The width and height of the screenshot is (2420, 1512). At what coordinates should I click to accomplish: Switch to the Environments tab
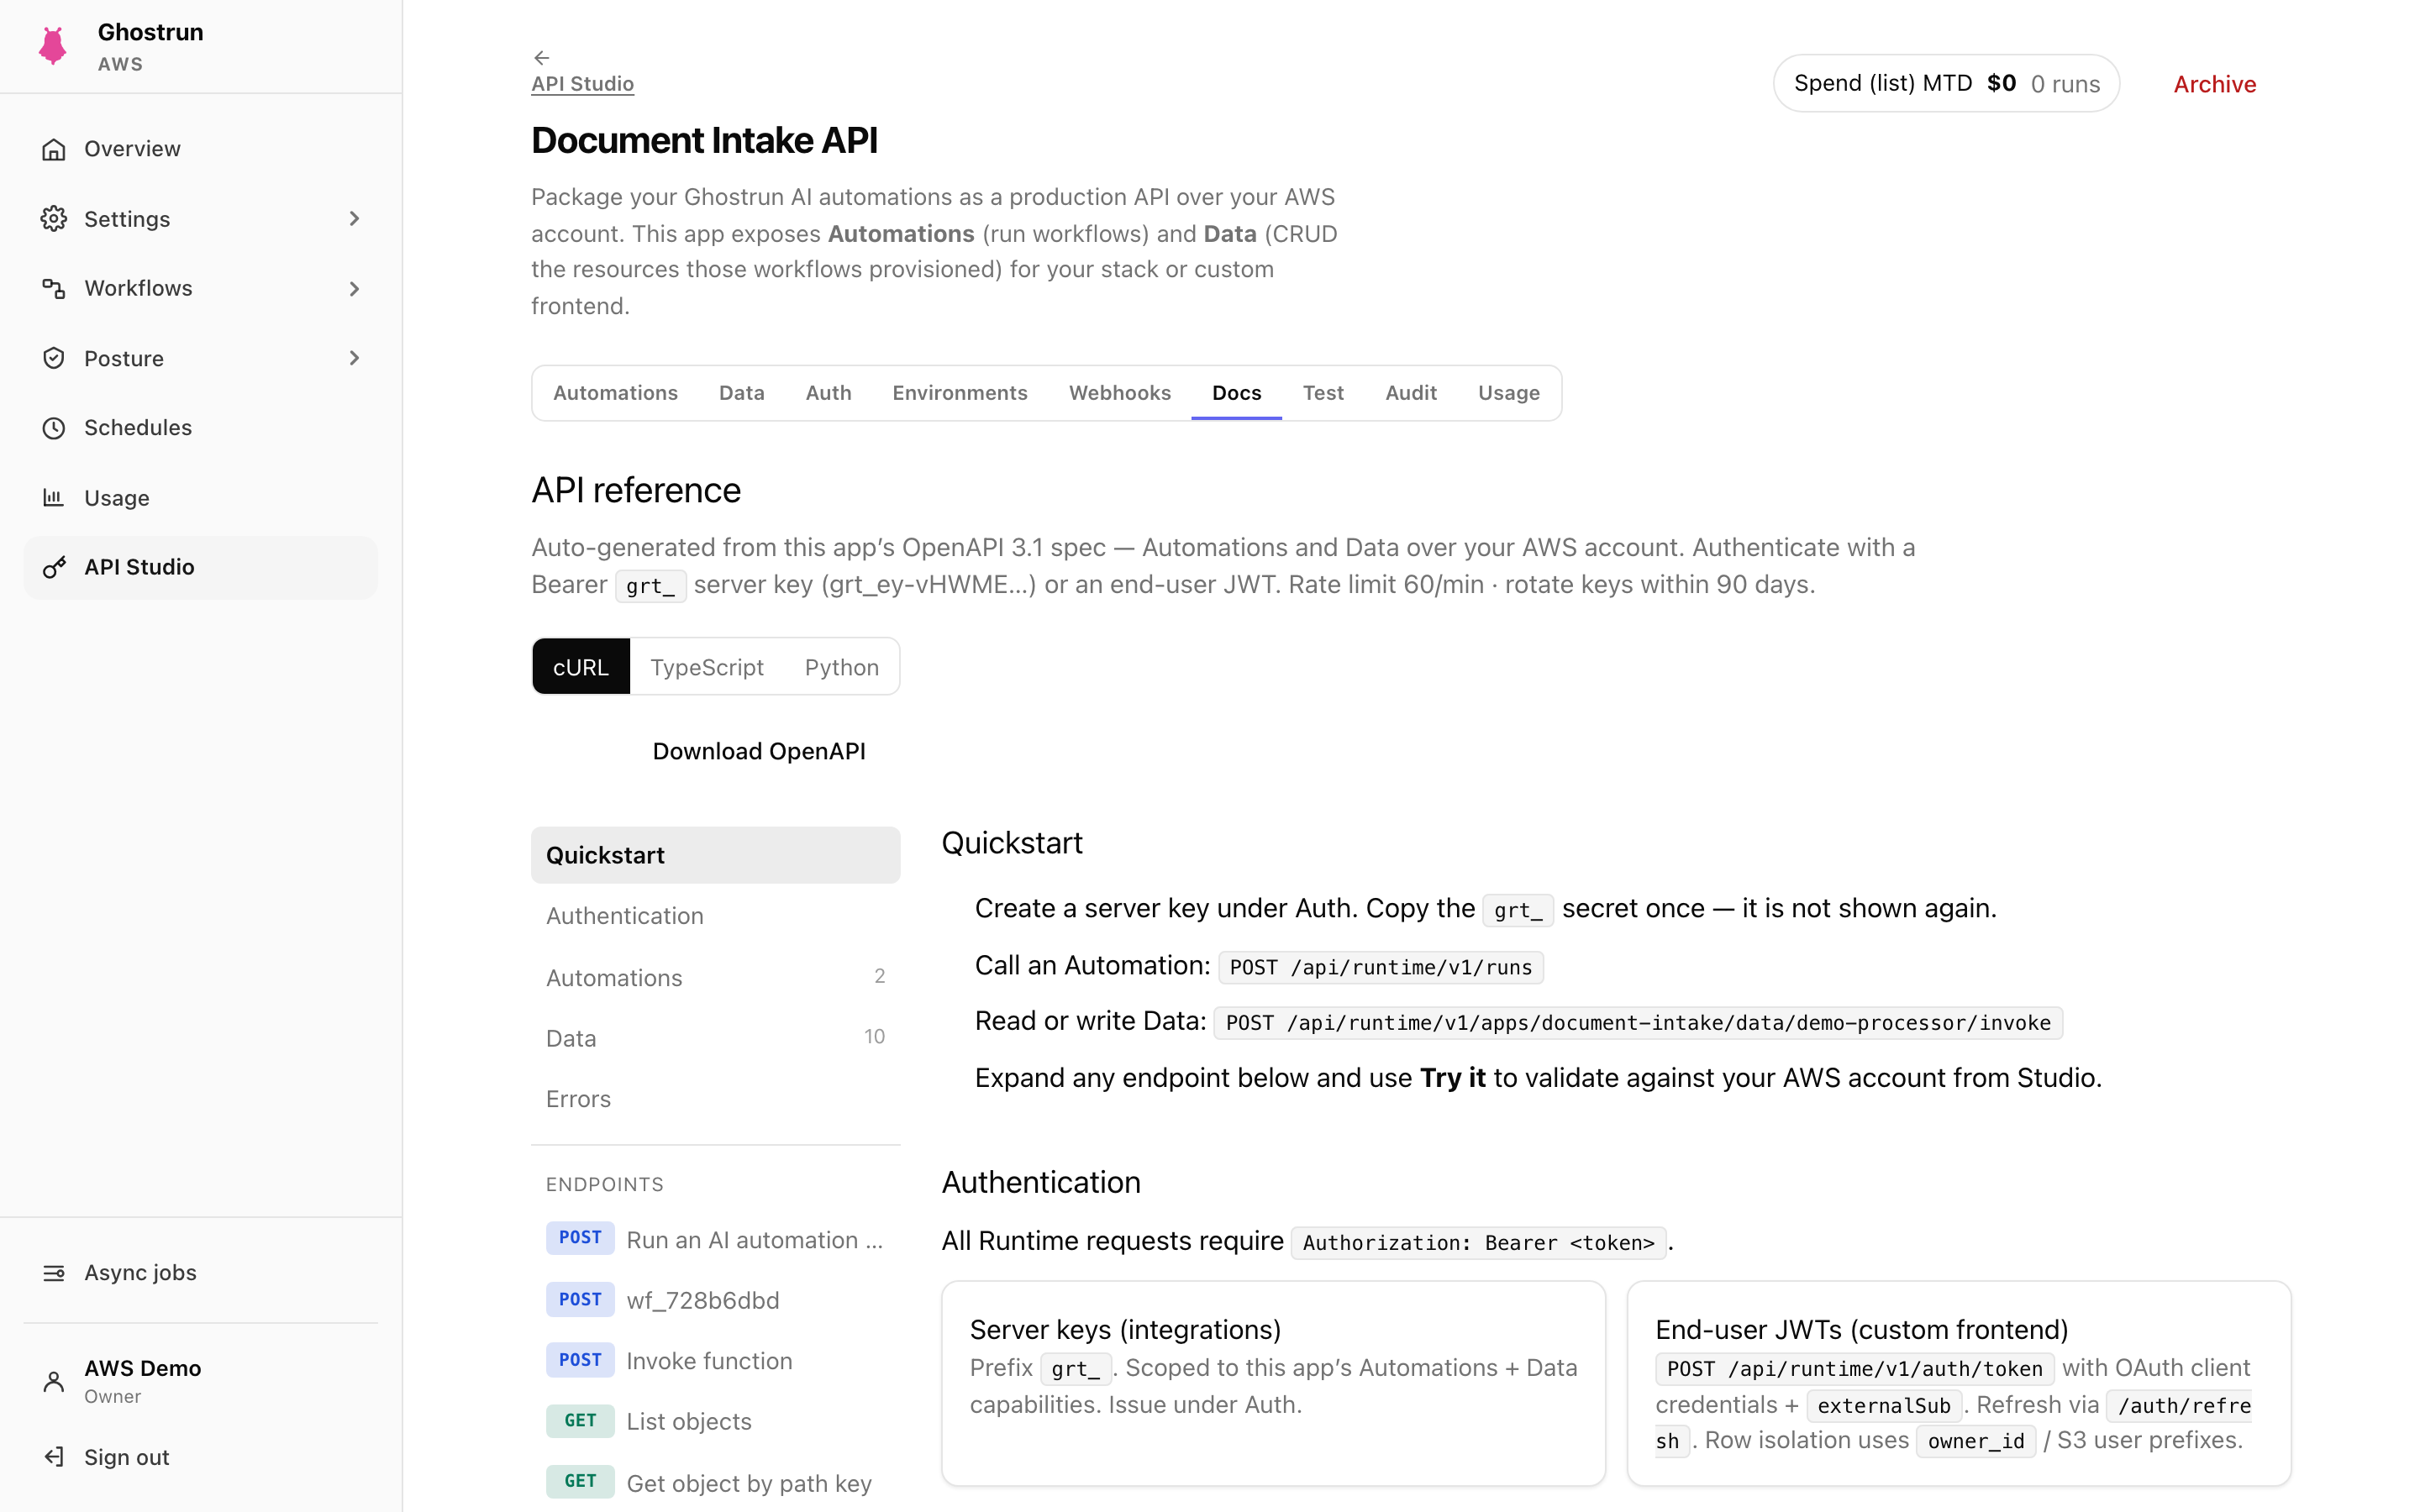tap(959, 393)
